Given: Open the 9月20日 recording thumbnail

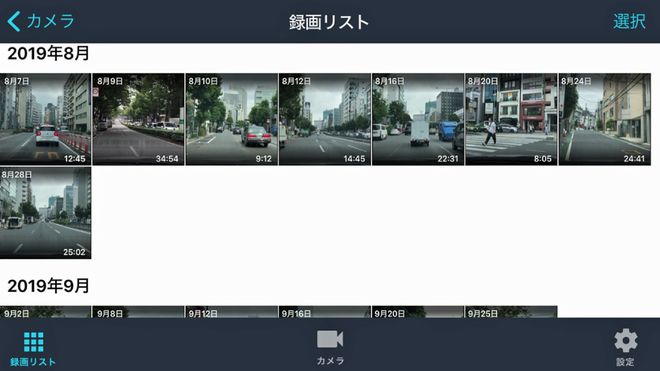Looking at the screenshot, I should [418, 312].
